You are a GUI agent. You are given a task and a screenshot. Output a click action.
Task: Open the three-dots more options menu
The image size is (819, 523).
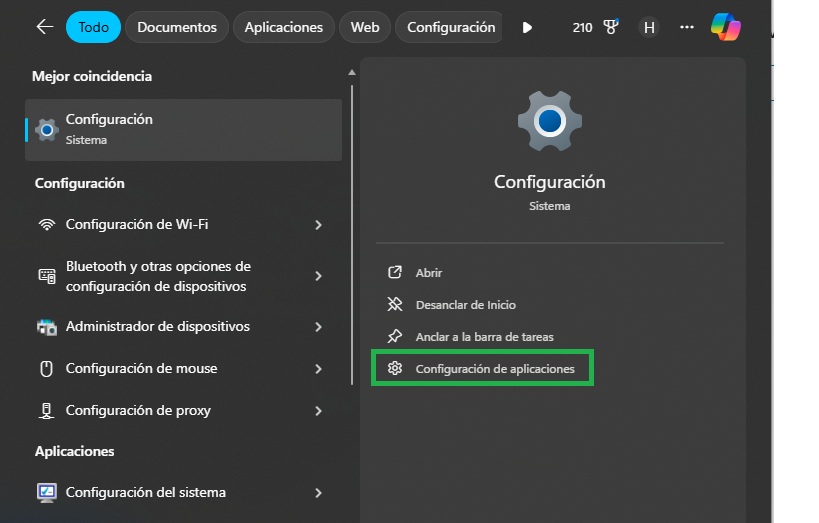pos(687,27)
